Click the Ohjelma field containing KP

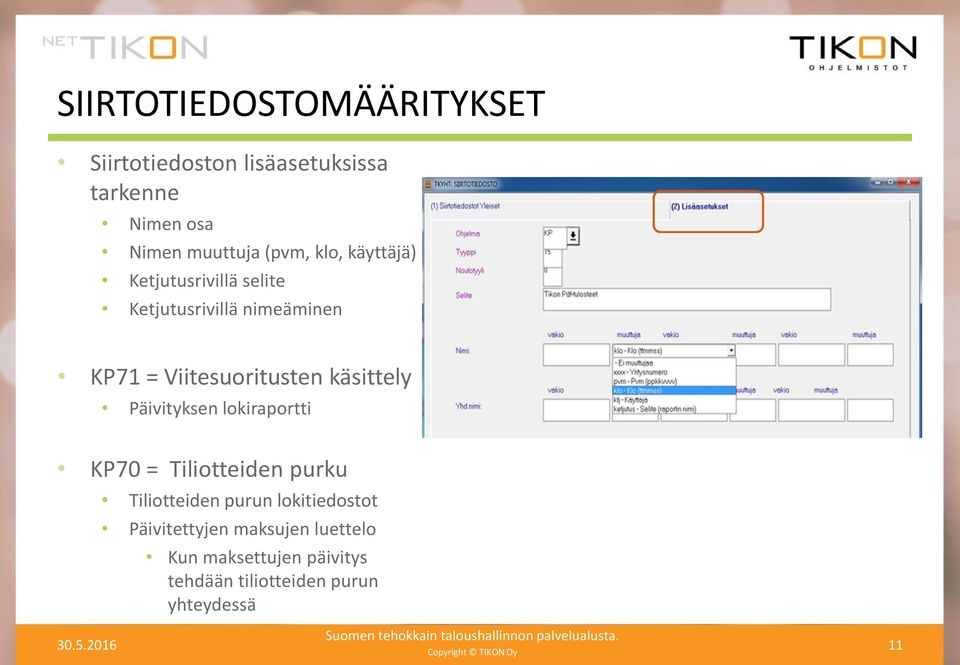tap(554, 236)
